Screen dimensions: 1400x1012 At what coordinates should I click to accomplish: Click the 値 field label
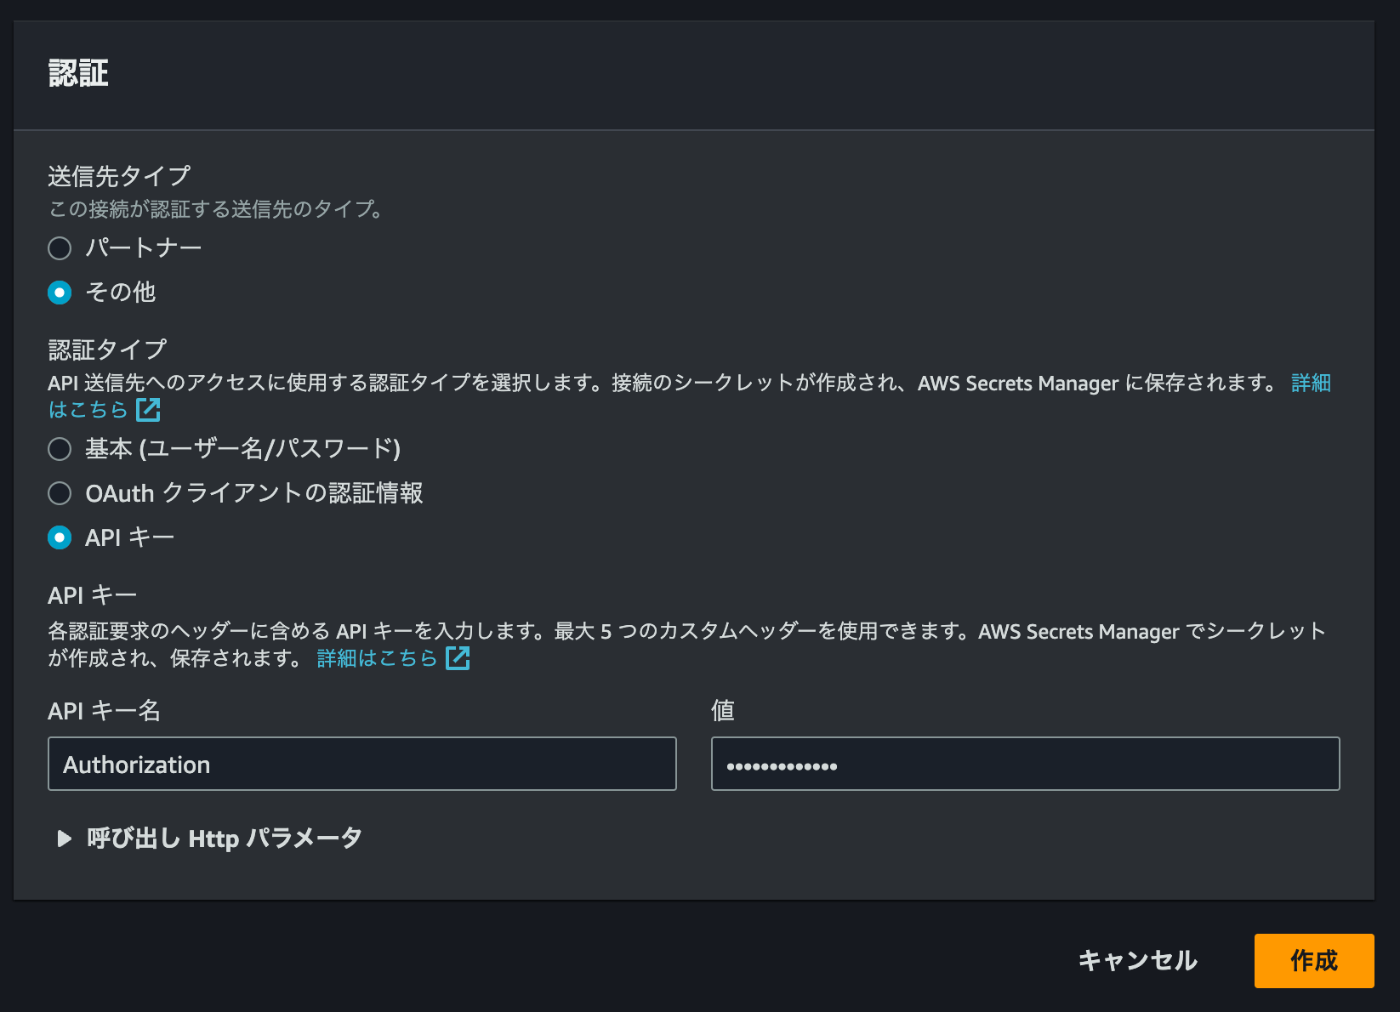[722, 710]
